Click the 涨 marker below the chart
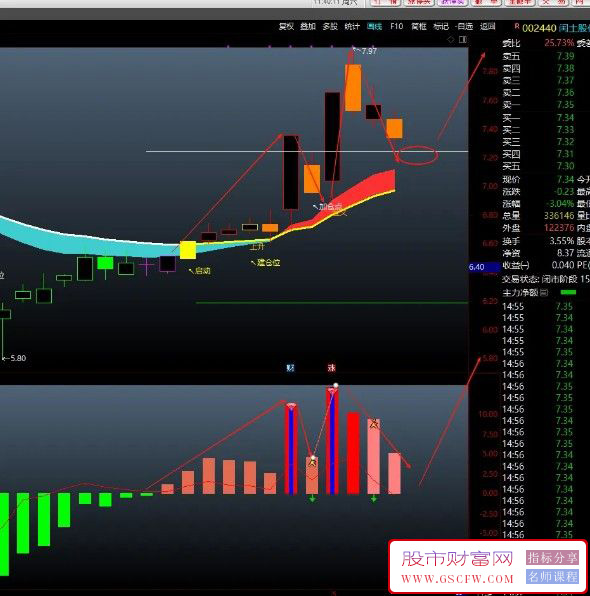590x596 pixels. 331,368
